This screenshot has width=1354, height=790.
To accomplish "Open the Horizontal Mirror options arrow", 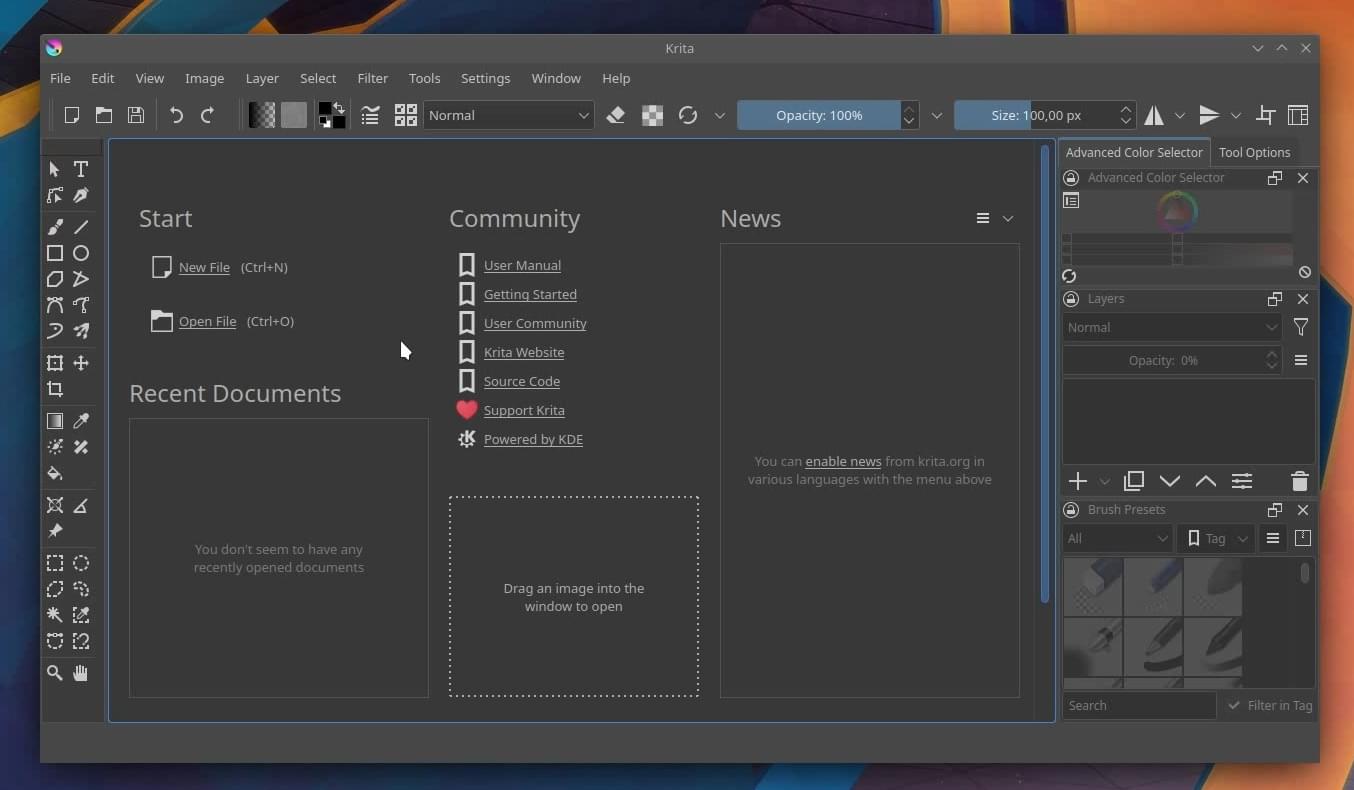I will 1180,115.
